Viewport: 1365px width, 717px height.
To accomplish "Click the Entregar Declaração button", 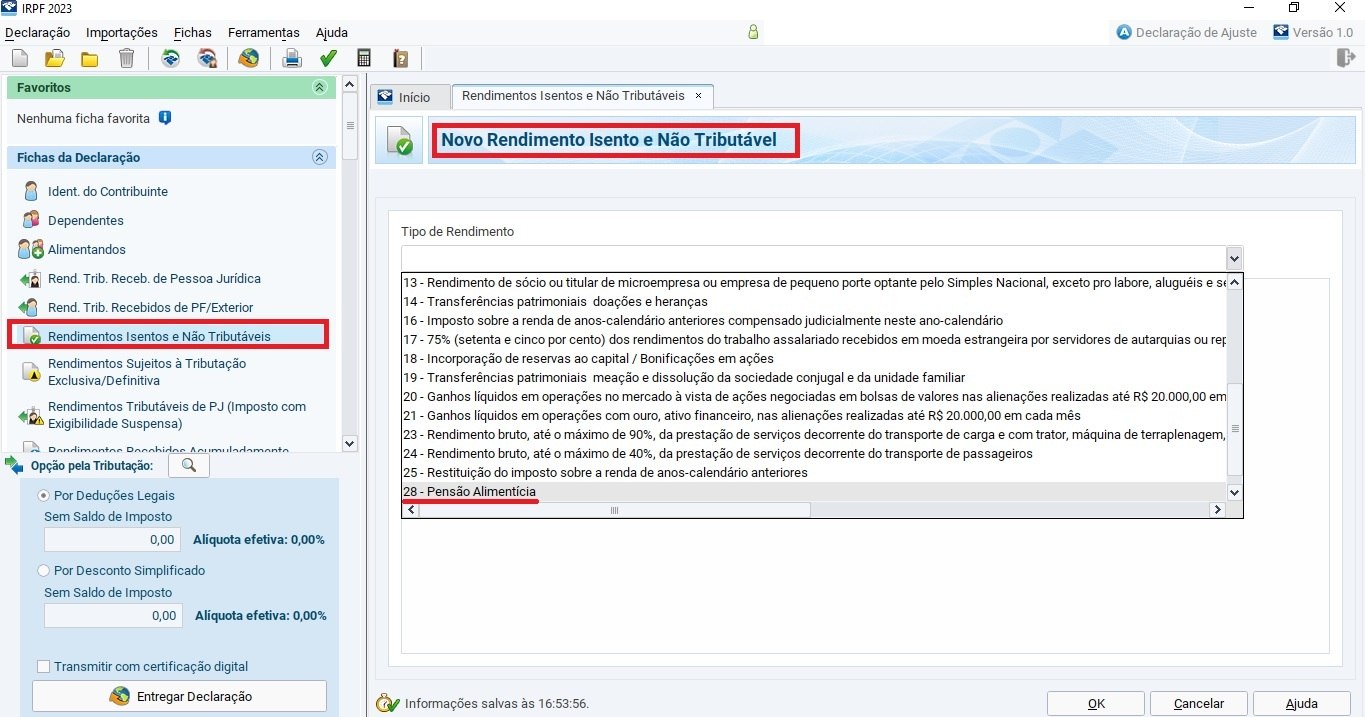I will coord(180,696).
